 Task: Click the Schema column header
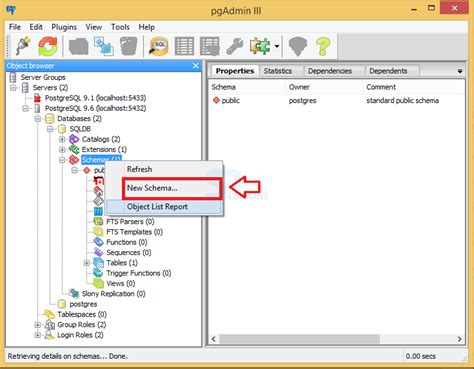pos(247,87)
